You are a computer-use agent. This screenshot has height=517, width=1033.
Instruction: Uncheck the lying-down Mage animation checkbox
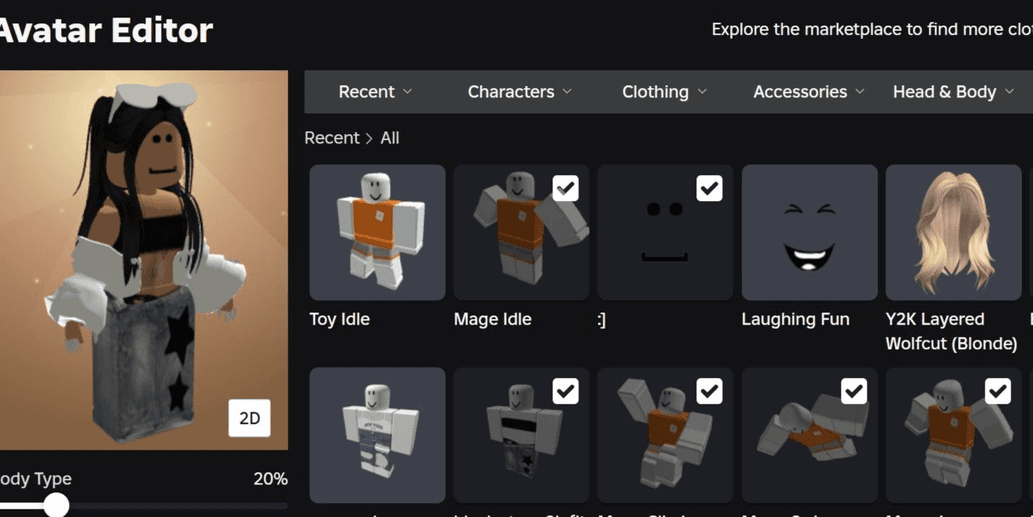coord(854,391)
